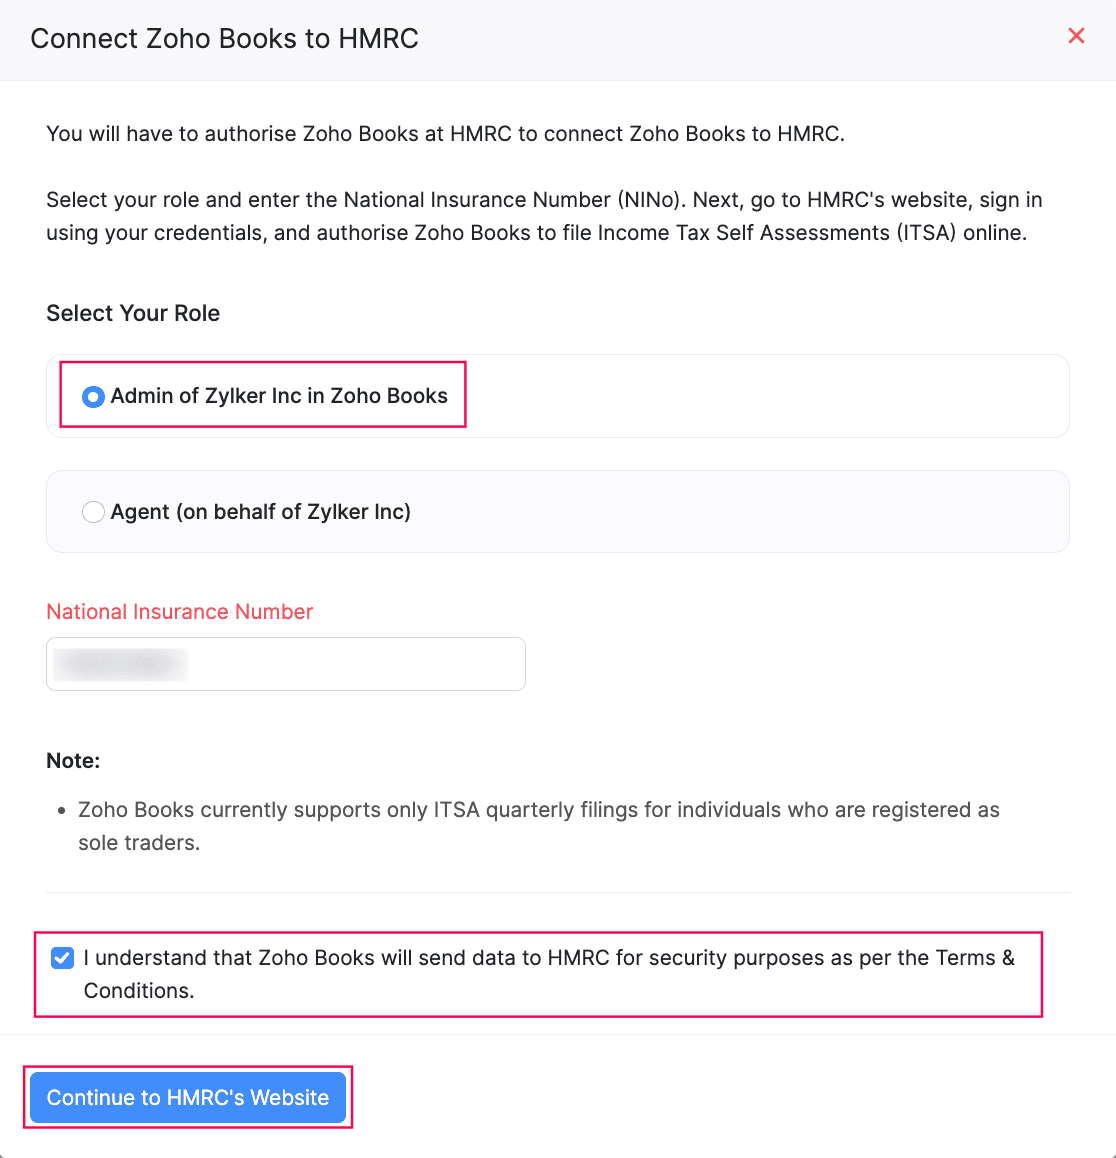
Task: Click the Select Your Role heading
Action: click(x=133, y=313)
